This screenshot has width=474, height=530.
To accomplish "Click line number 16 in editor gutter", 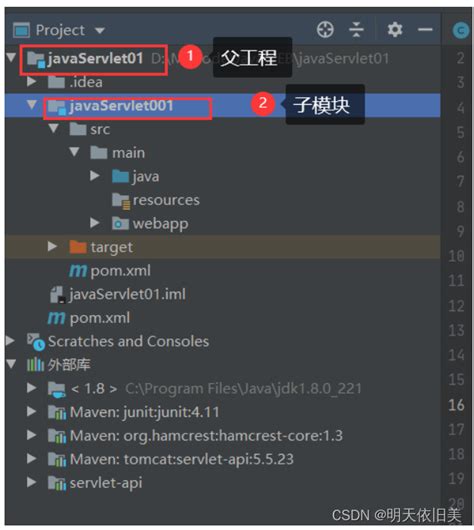I will click(x=456, y=405).
